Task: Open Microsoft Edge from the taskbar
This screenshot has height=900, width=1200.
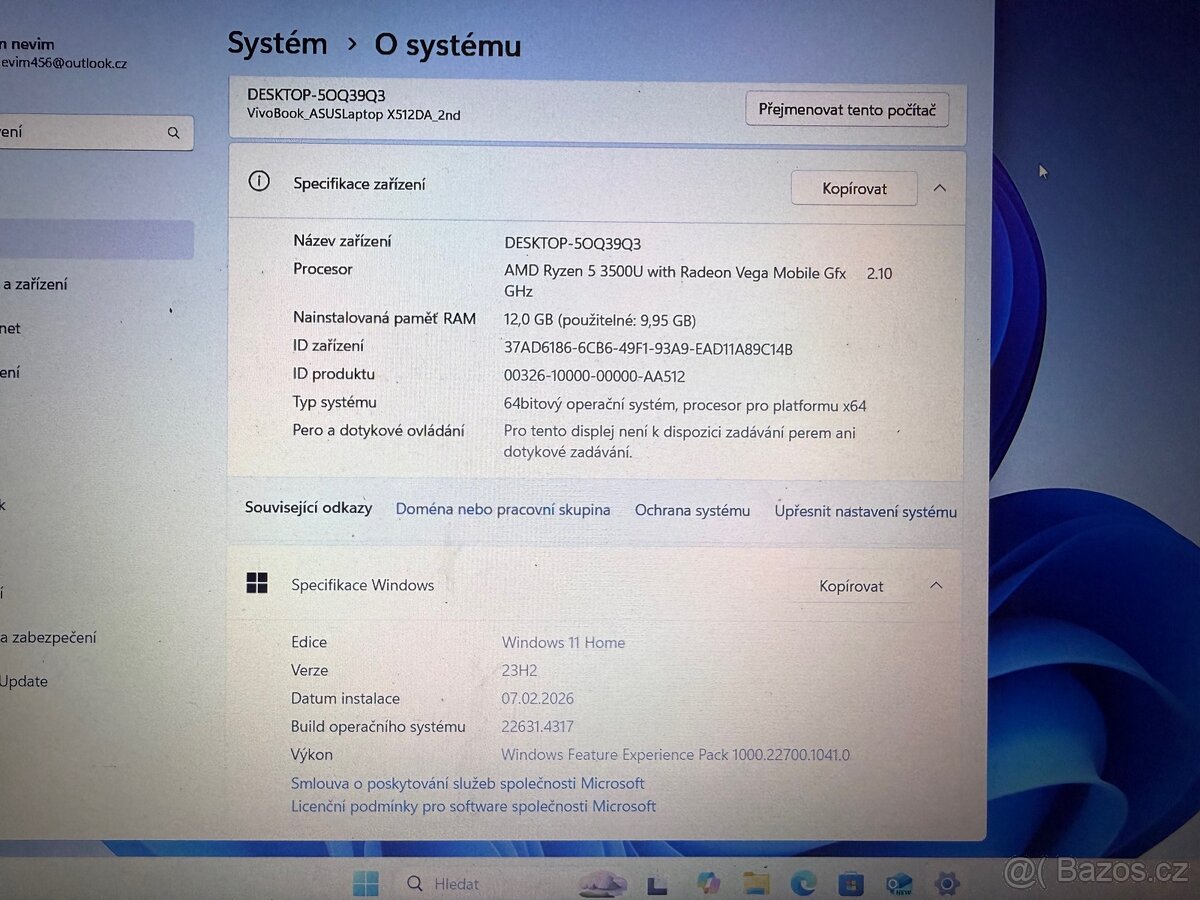Action: pyautogui.click(x=801, y=884)
